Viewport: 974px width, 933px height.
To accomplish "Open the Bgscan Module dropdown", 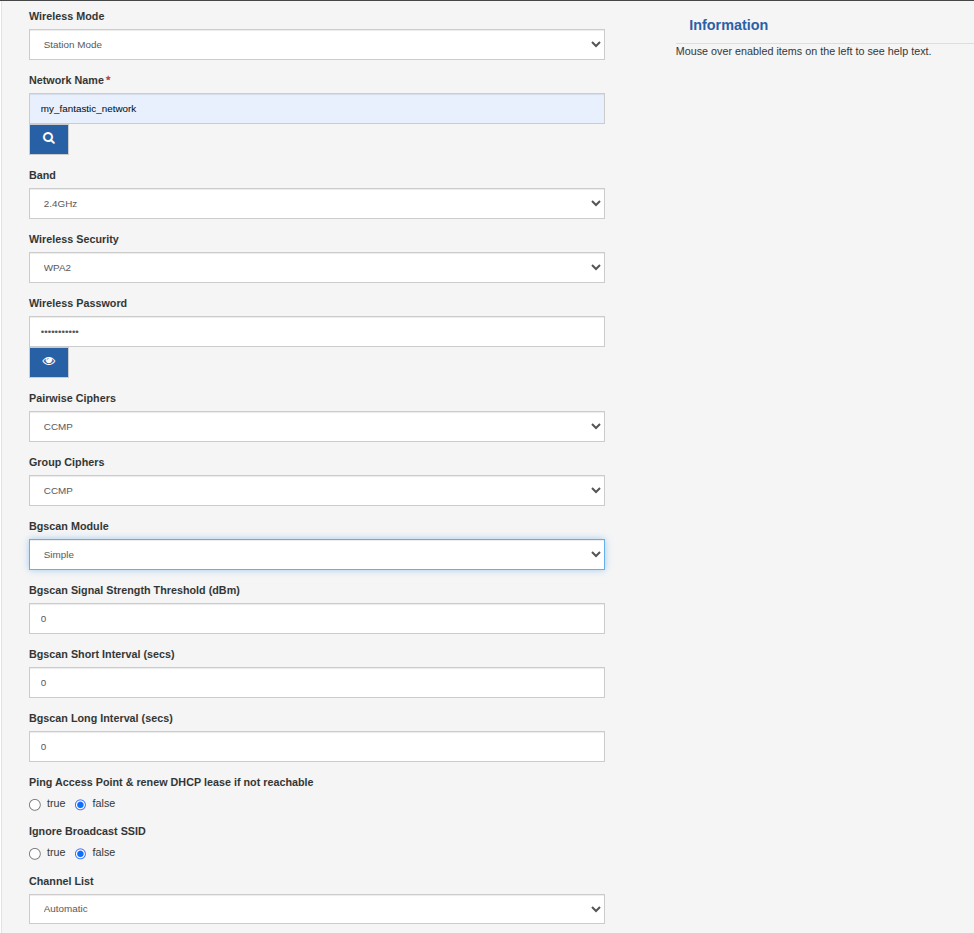I will pos(316,554).
